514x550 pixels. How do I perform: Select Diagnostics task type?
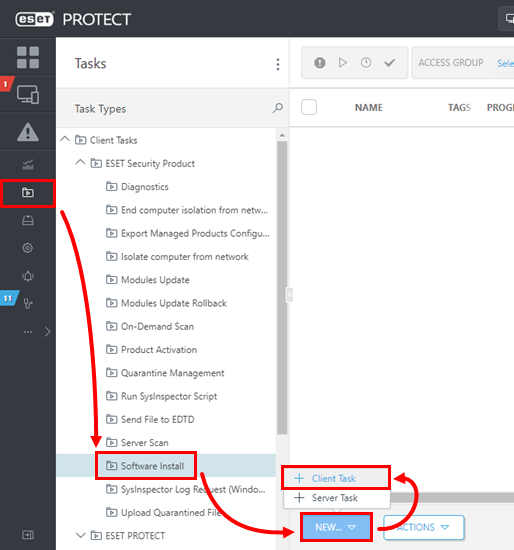(145, 187)
